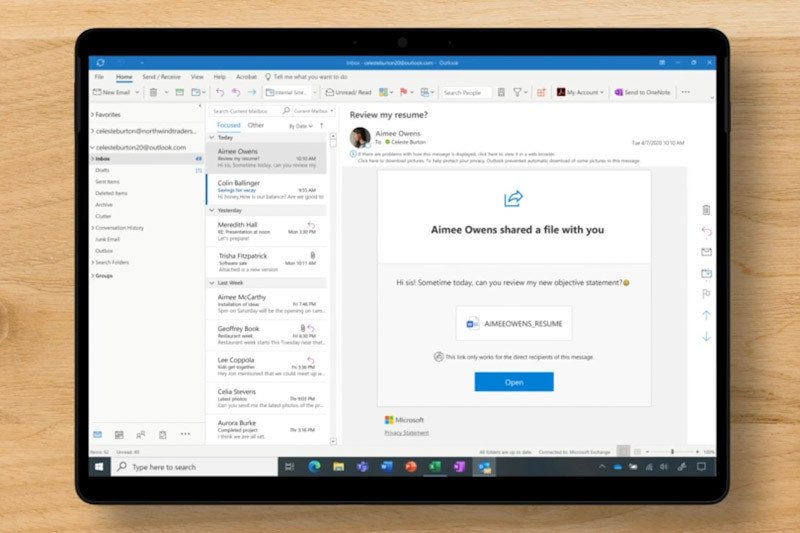800x533 pixels.
Task: Delete message with the trash toolbar icon
Action: coord(153,92)
